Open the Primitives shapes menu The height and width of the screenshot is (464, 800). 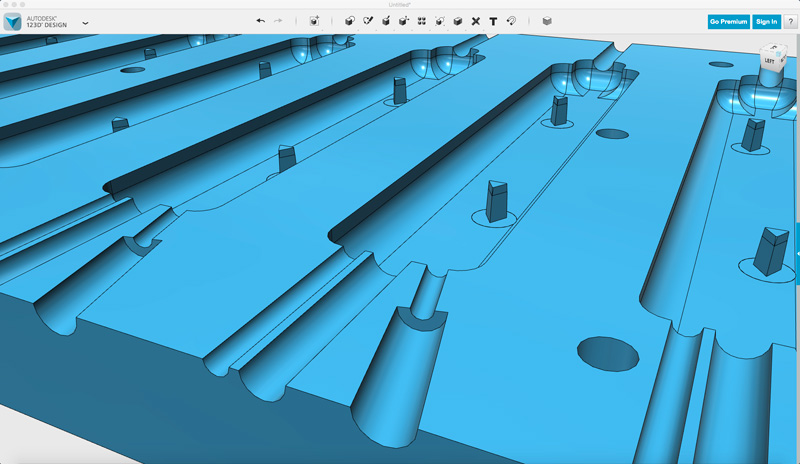pos(350,21)
